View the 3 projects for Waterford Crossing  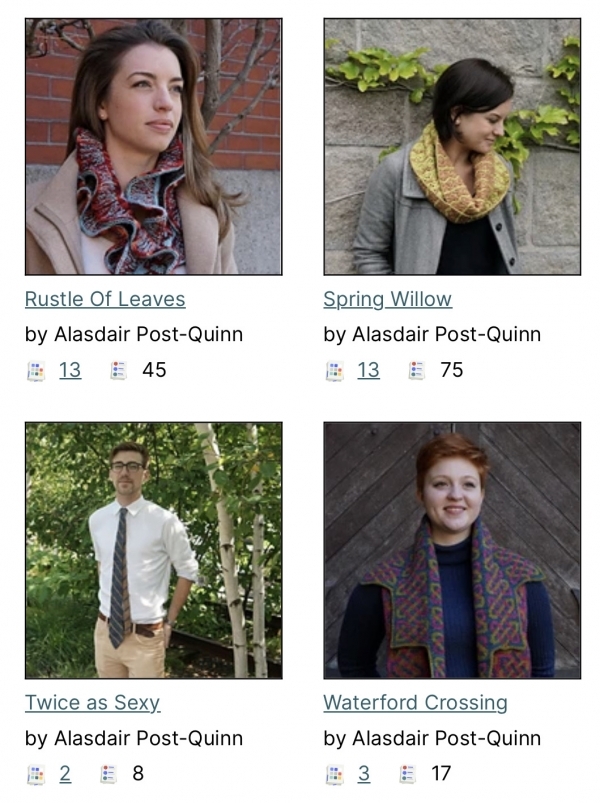click(363, 773)
